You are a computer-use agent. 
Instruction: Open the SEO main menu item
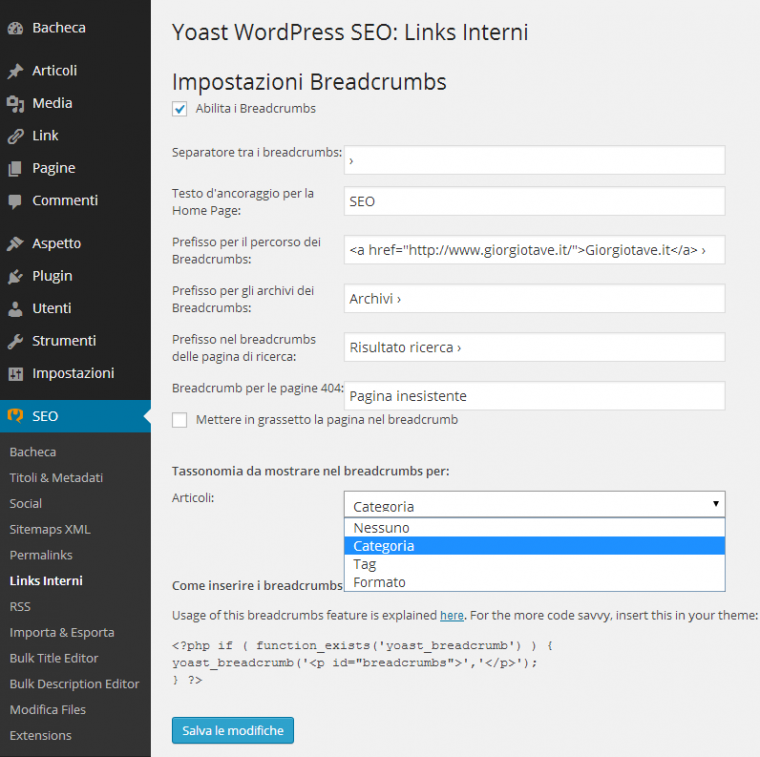coord(75,416)
